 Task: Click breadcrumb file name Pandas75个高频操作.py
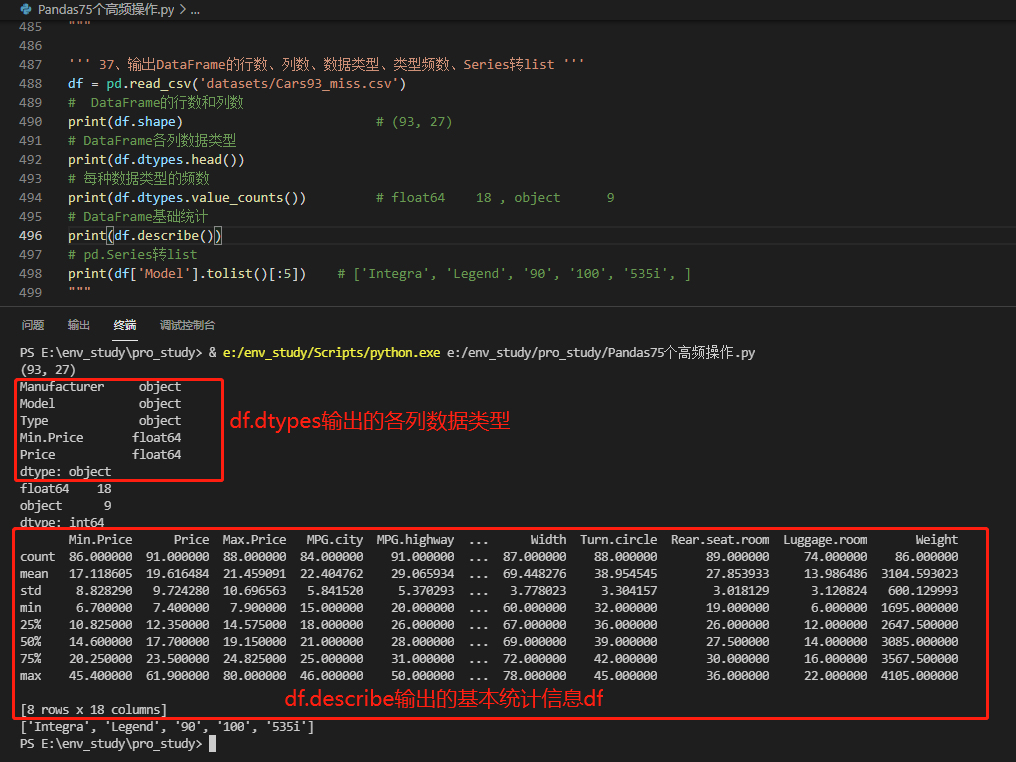pos(106,10)
